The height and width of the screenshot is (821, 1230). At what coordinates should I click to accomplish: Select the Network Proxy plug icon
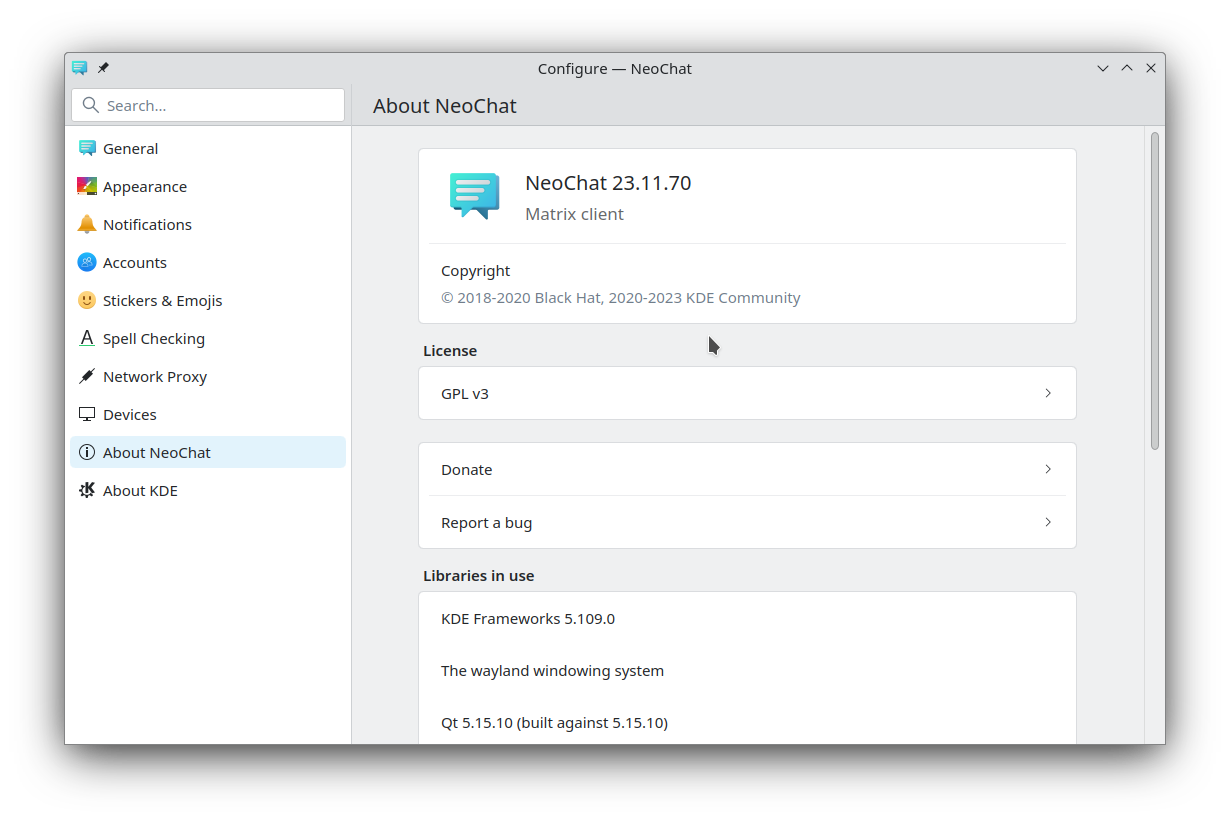tap(87, 376)
